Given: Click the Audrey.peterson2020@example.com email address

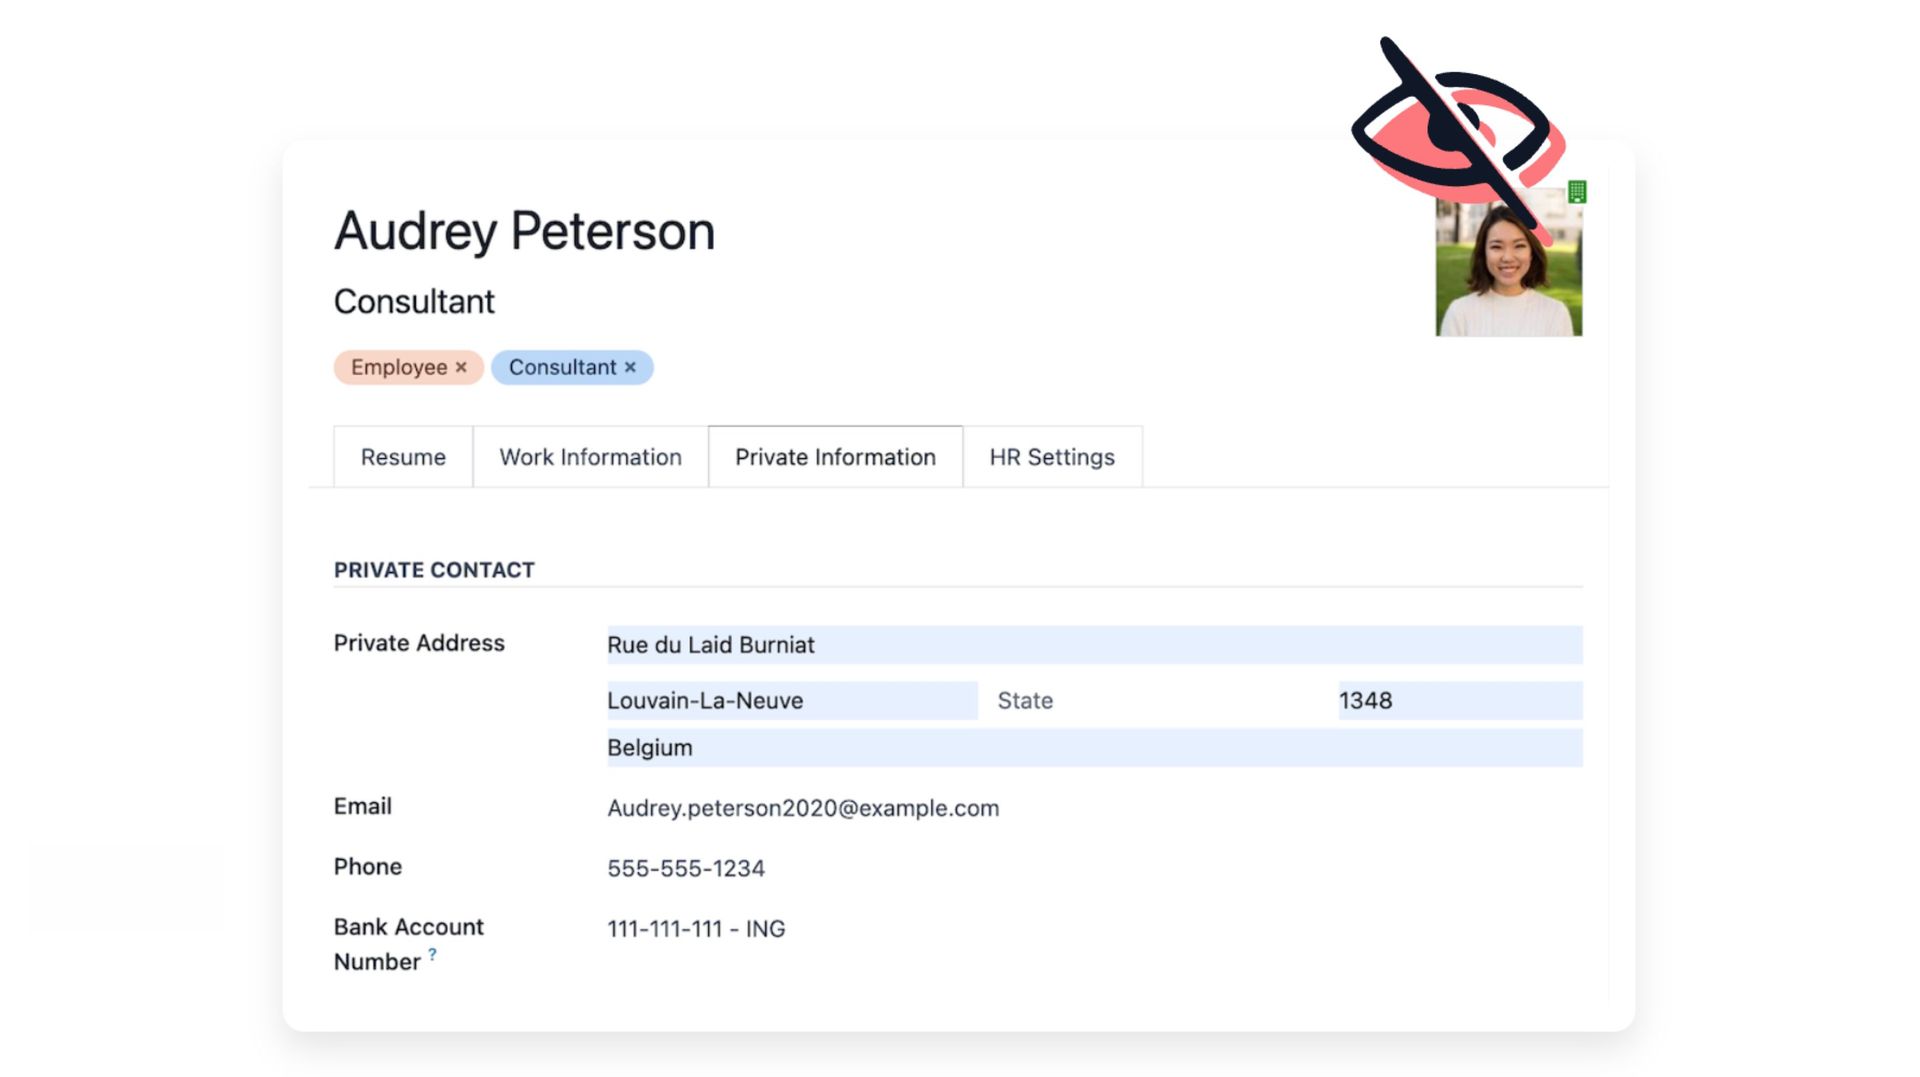Looking at the screenshot, I should click(802, 808).
